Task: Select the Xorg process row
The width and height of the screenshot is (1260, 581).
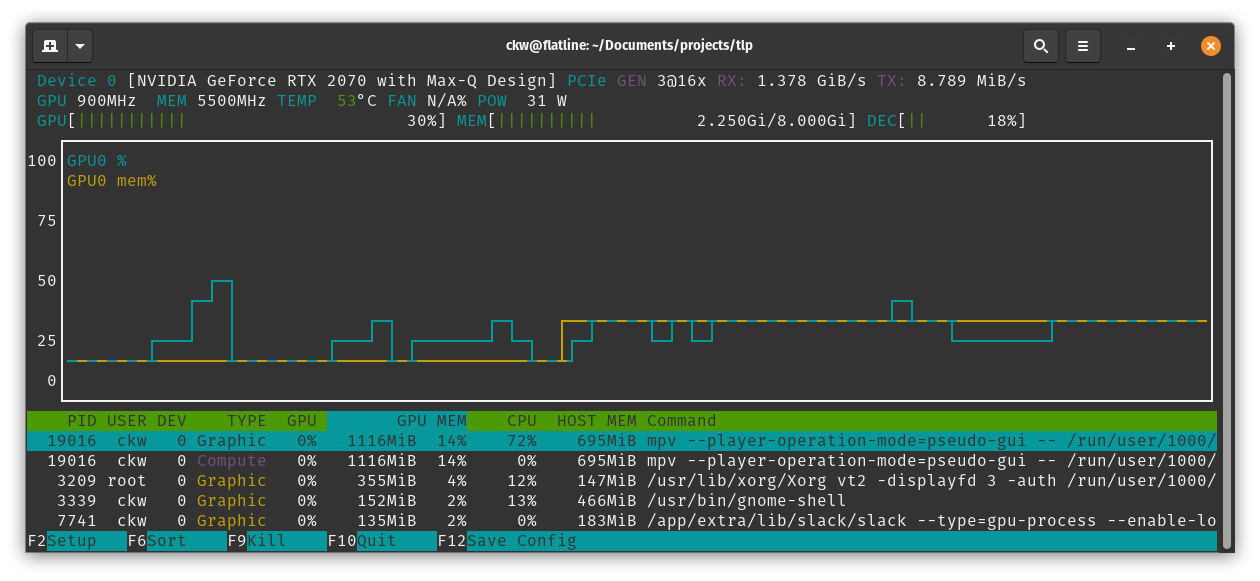Action: pos(400,480)
